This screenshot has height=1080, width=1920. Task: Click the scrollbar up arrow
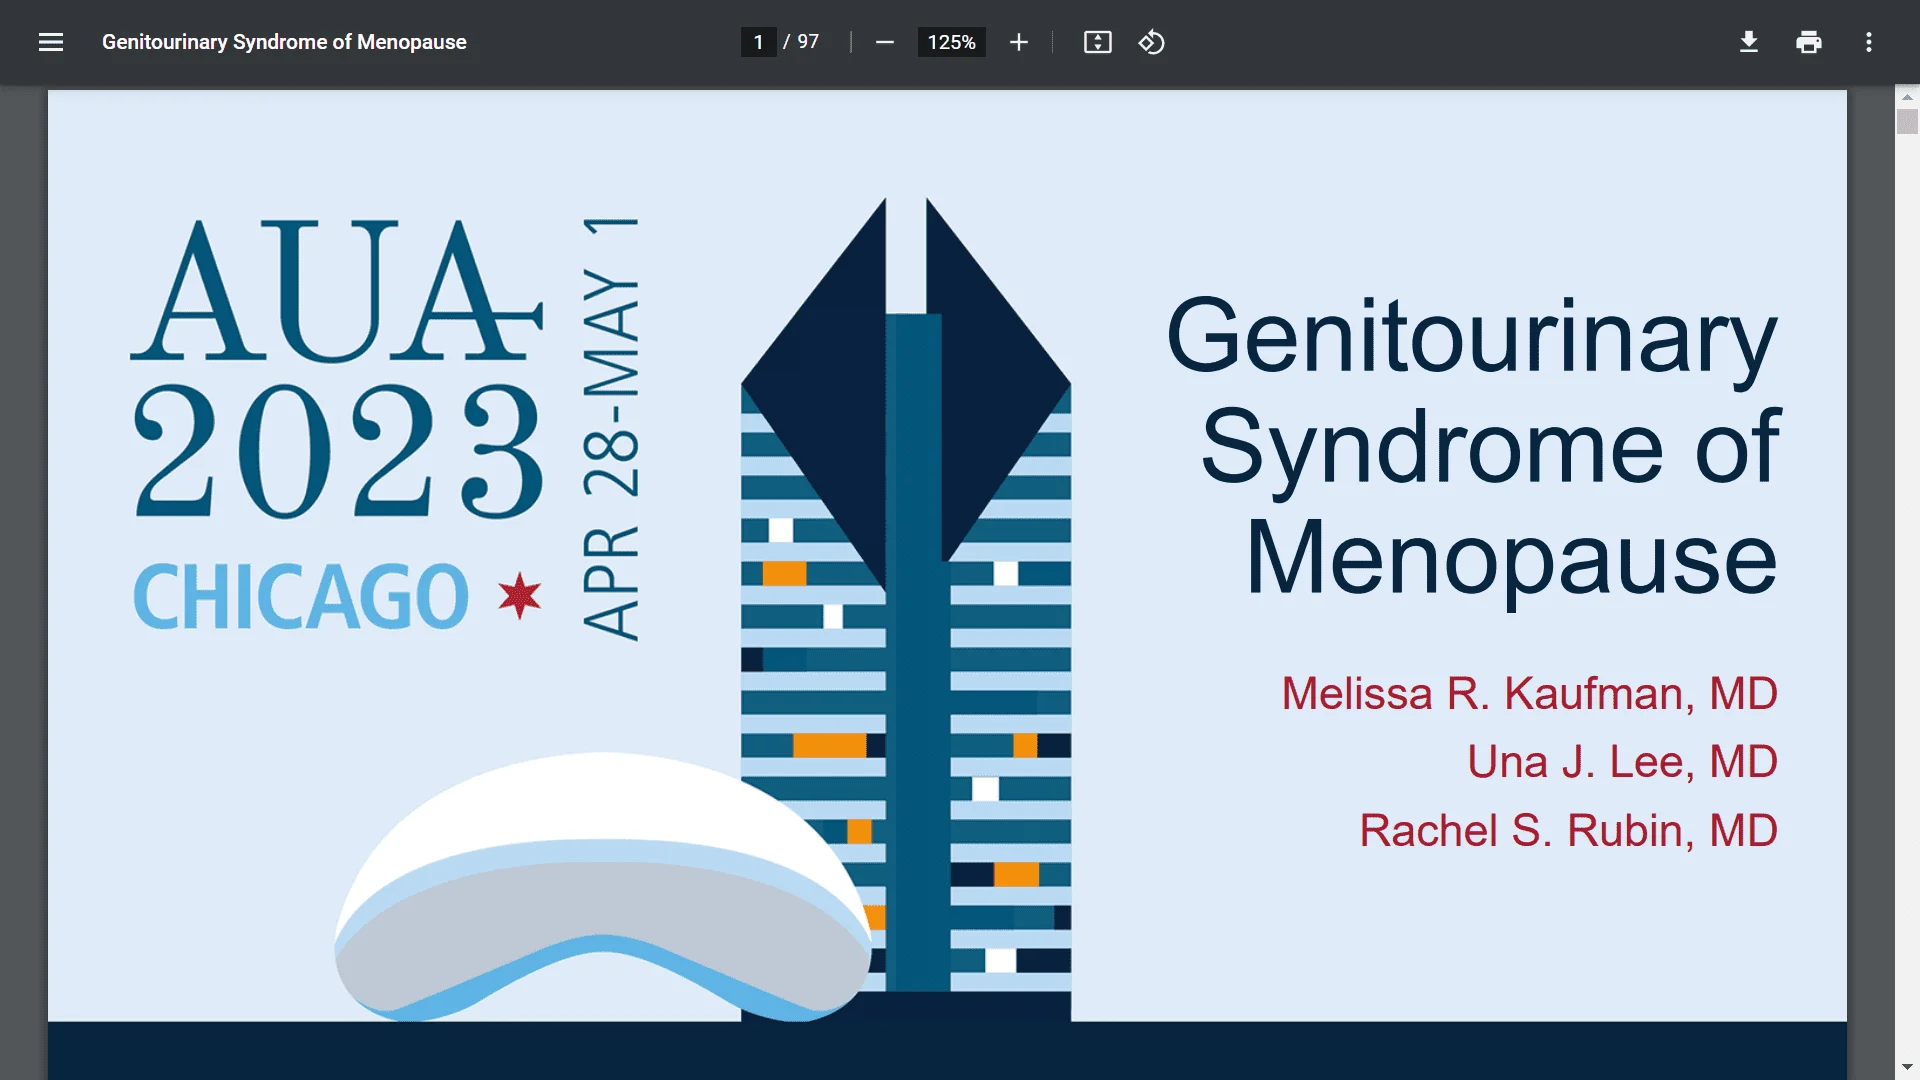point(1907,97)
